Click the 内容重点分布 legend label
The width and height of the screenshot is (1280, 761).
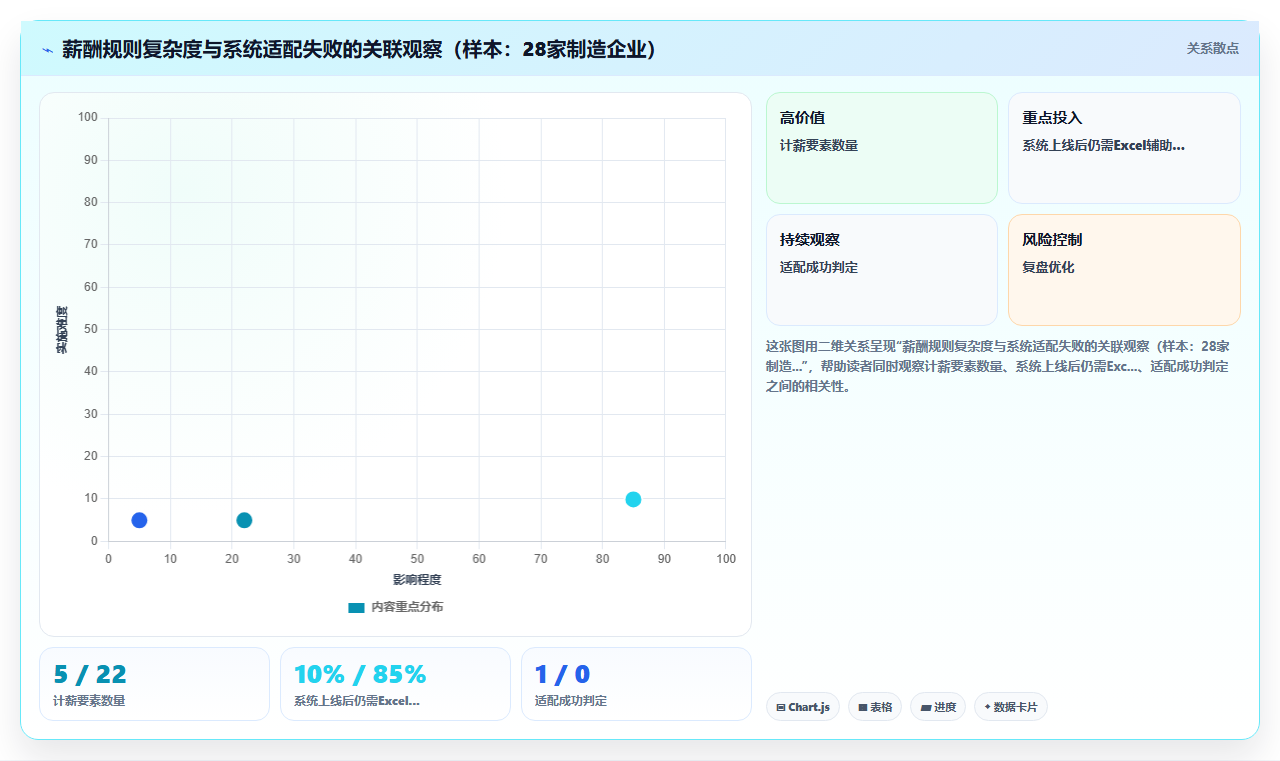(407, 607)
